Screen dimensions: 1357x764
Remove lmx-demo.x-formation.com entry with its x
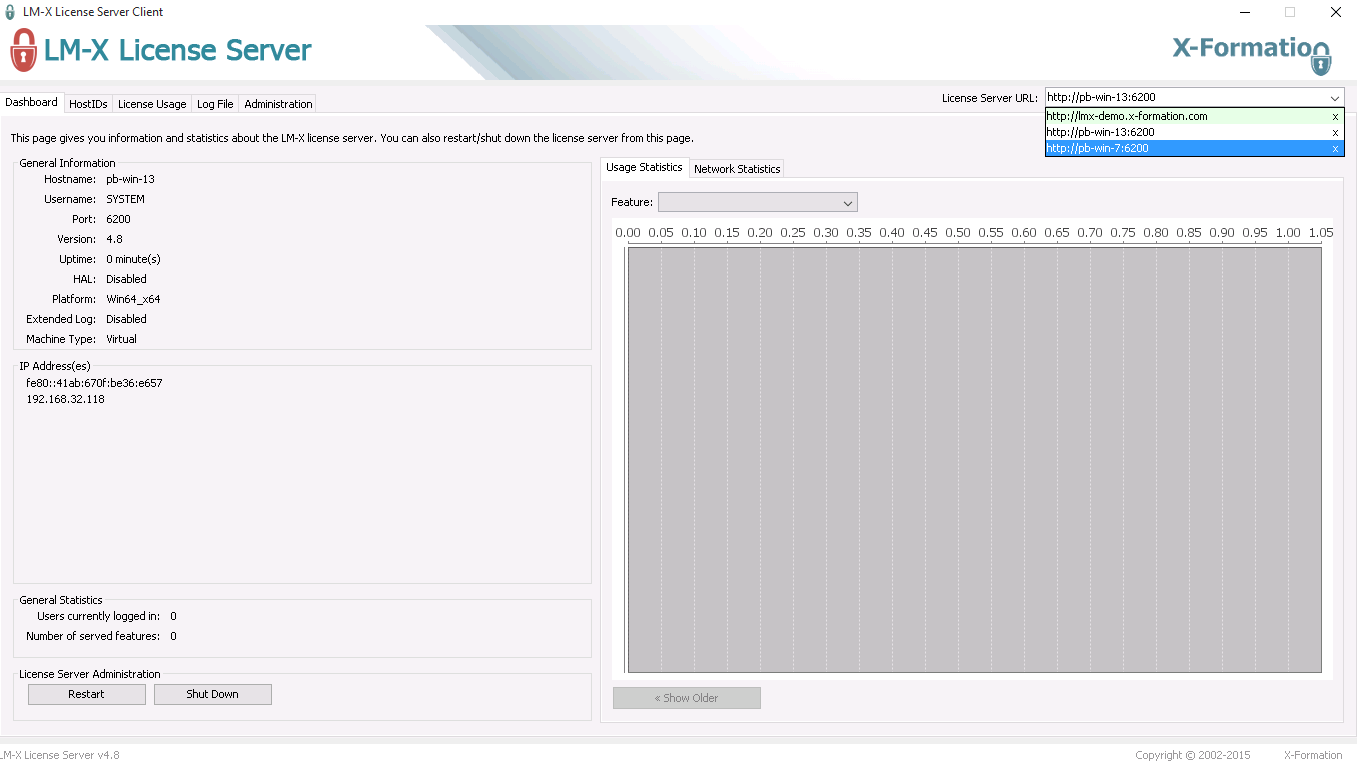[1335, 117]
